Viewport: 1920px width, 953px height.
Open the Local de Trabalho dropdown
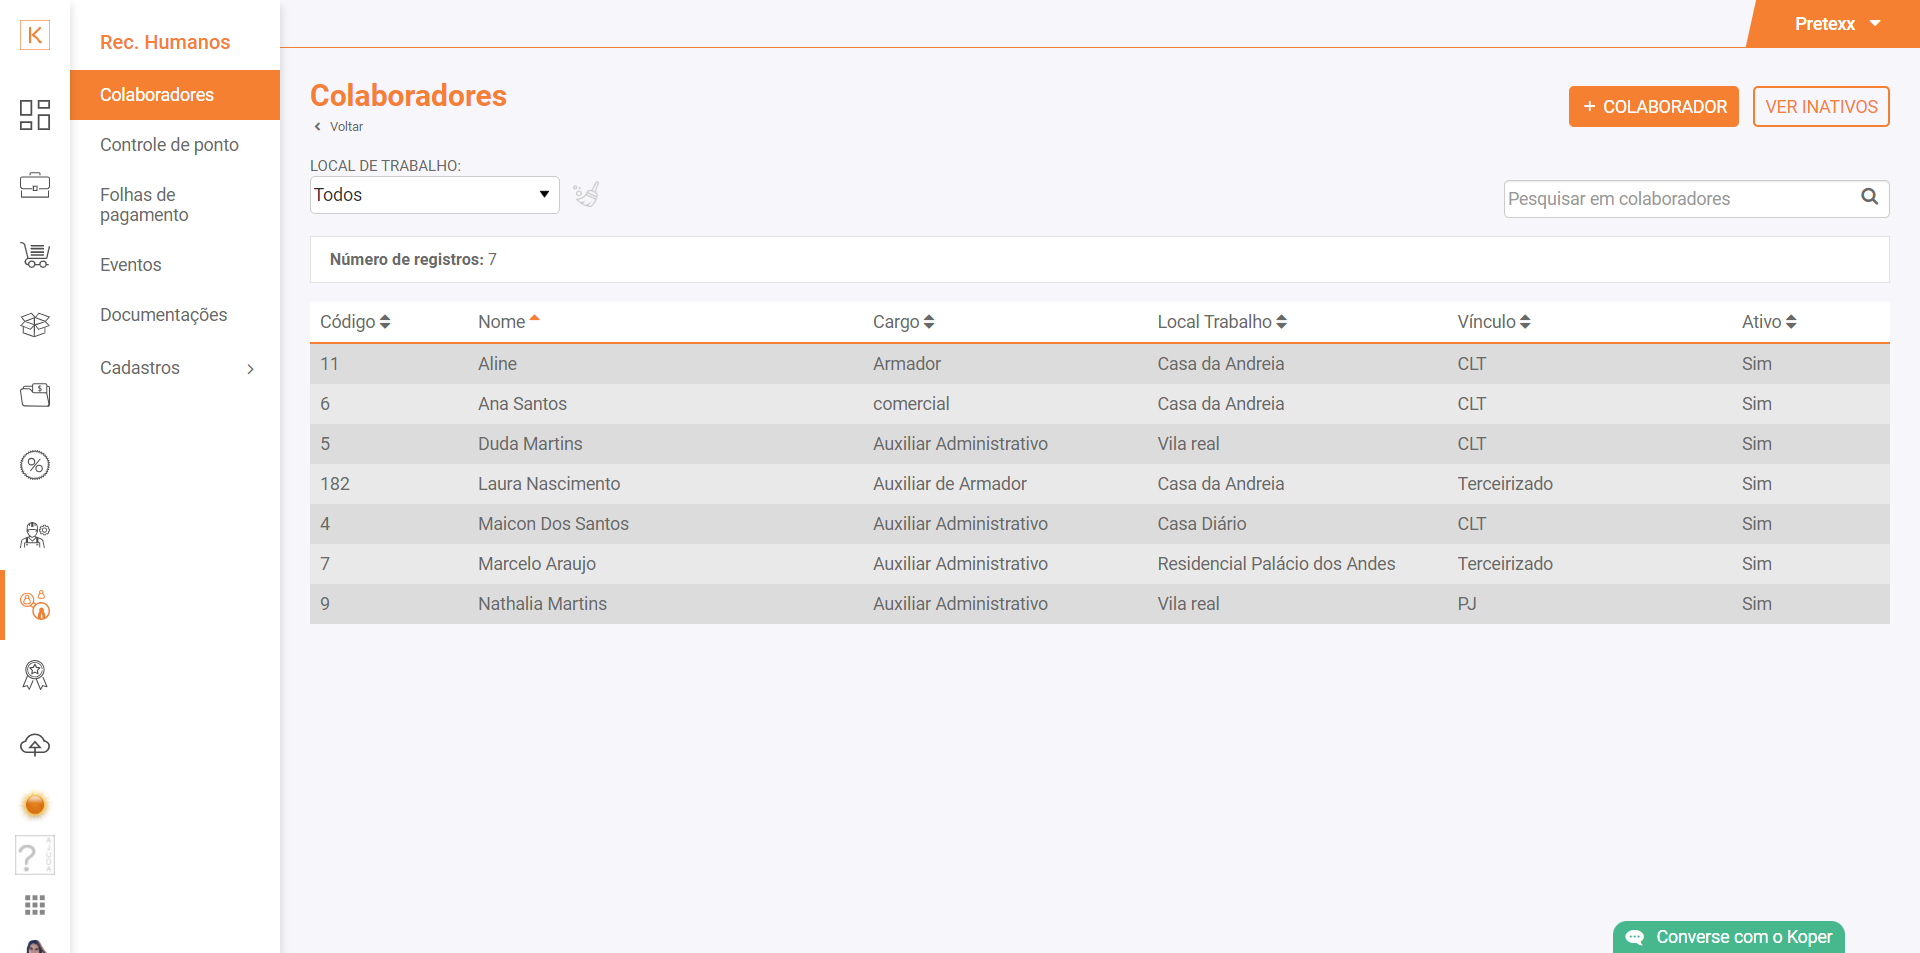[x=434, y=195]
